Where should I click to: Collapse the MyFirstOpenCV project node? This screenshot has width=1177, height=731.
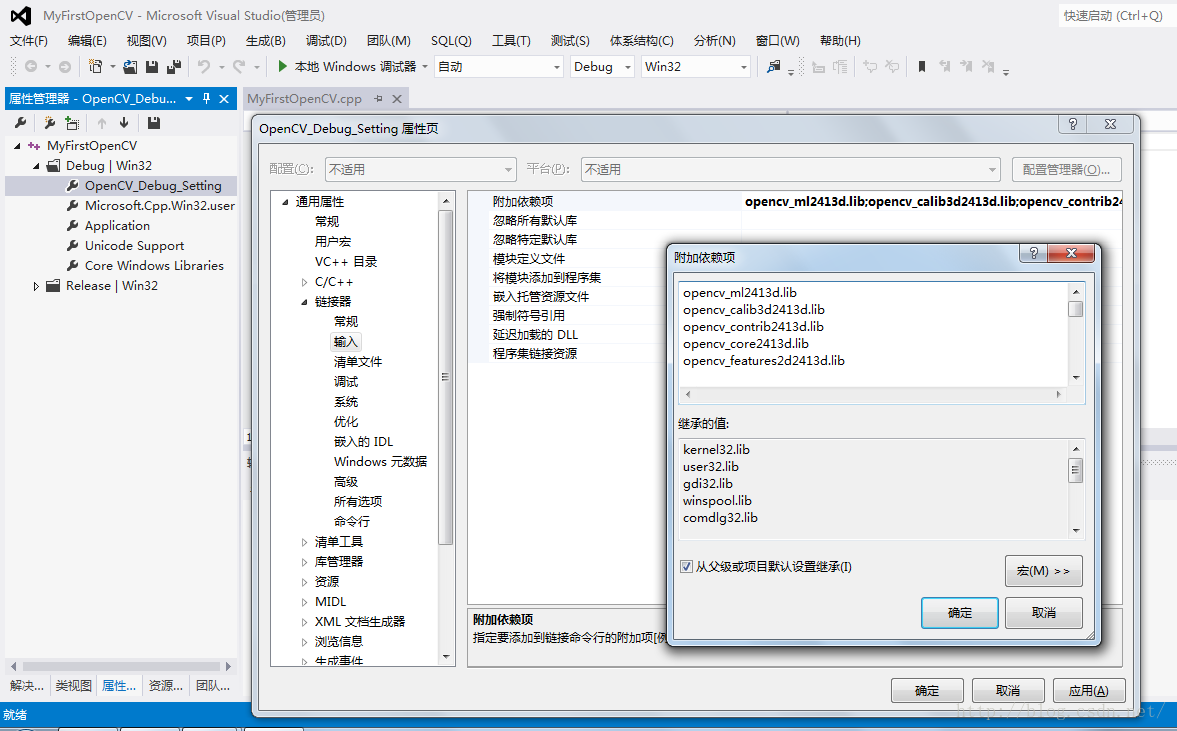[17, 146]
